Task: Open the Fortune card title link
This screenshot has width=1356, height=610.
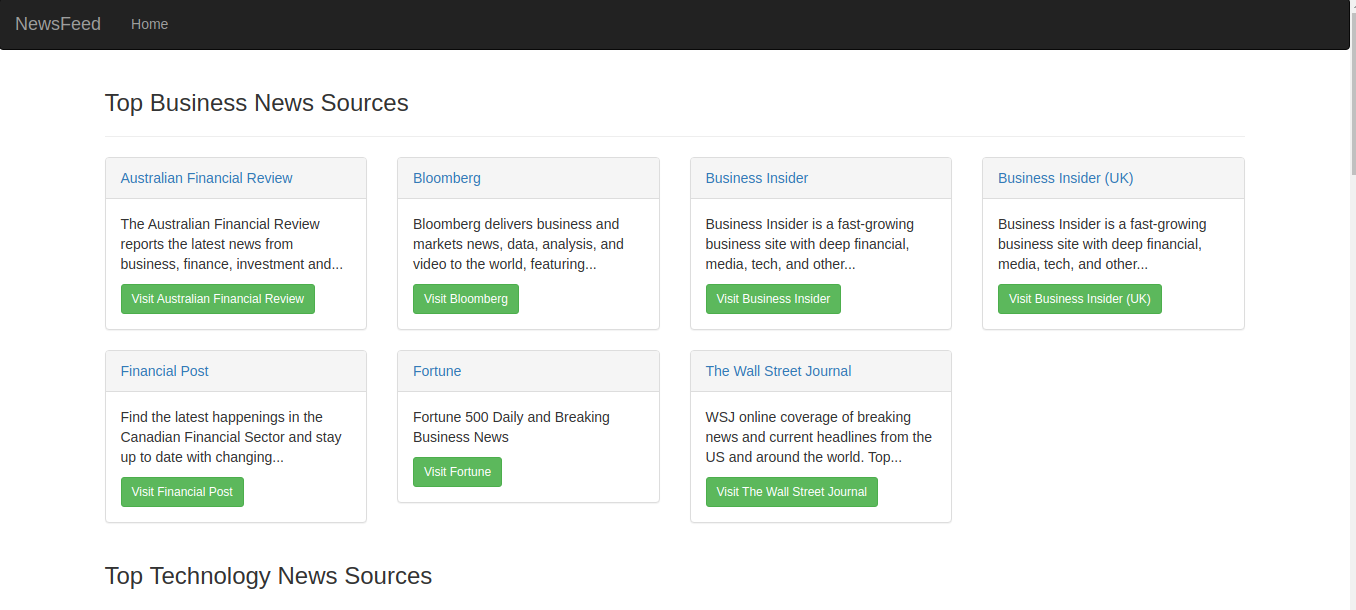Action: tap(437, 371)
